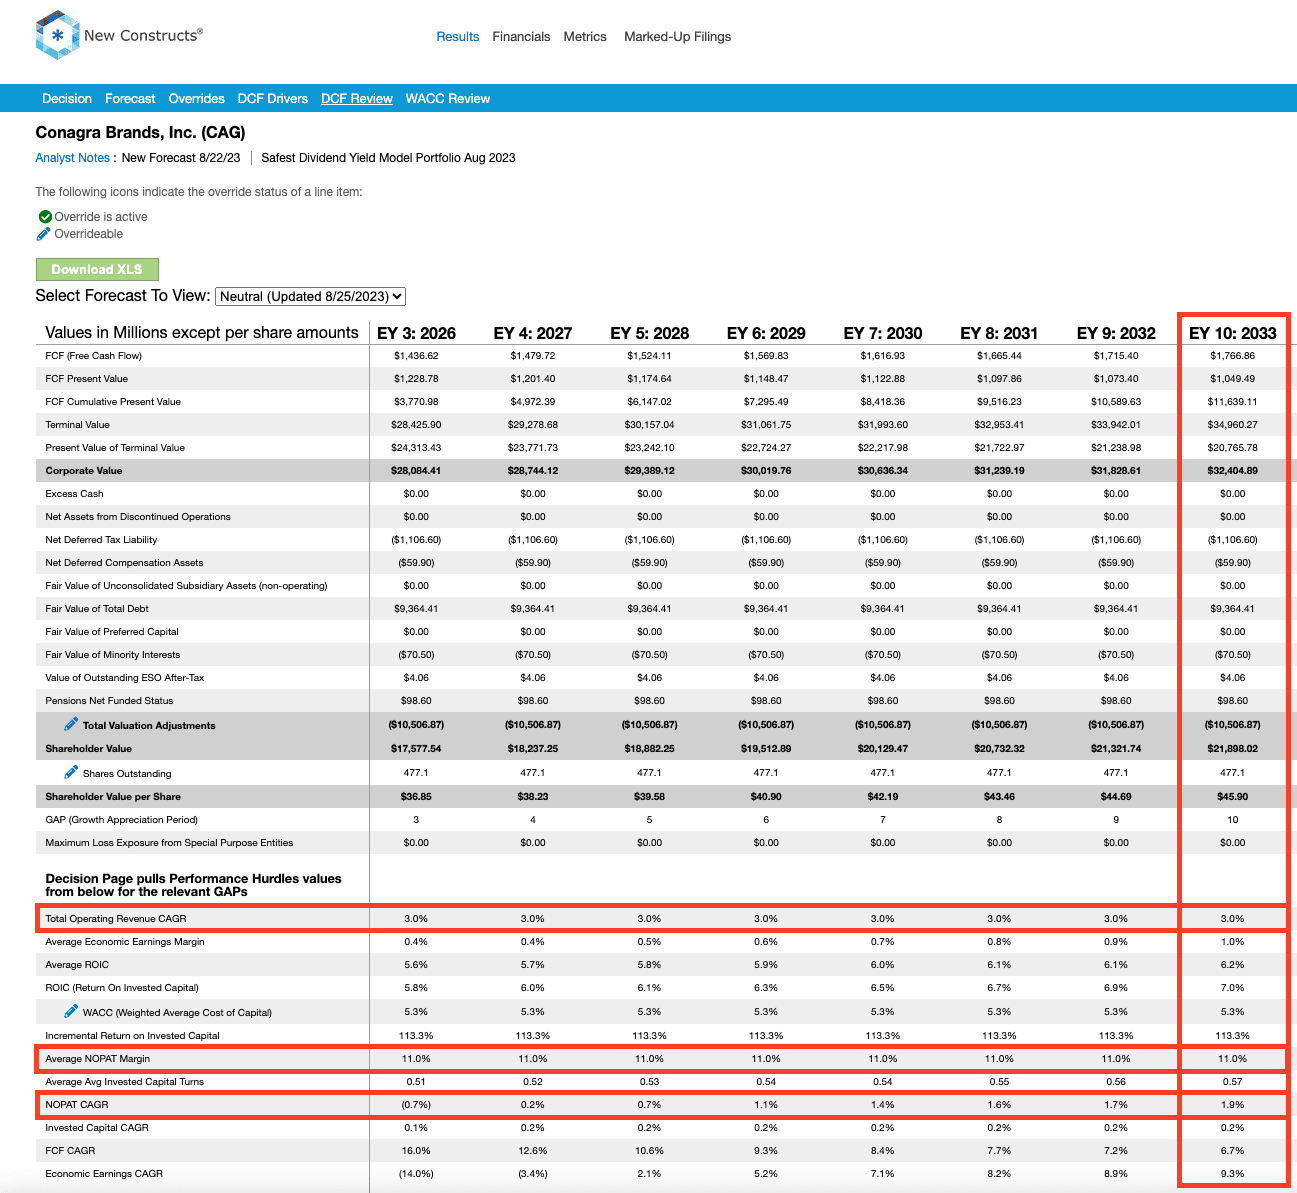Click the EY 10: 2033 column header
Viewport: 1297px width, 1193px height.
coord(1233,333)
